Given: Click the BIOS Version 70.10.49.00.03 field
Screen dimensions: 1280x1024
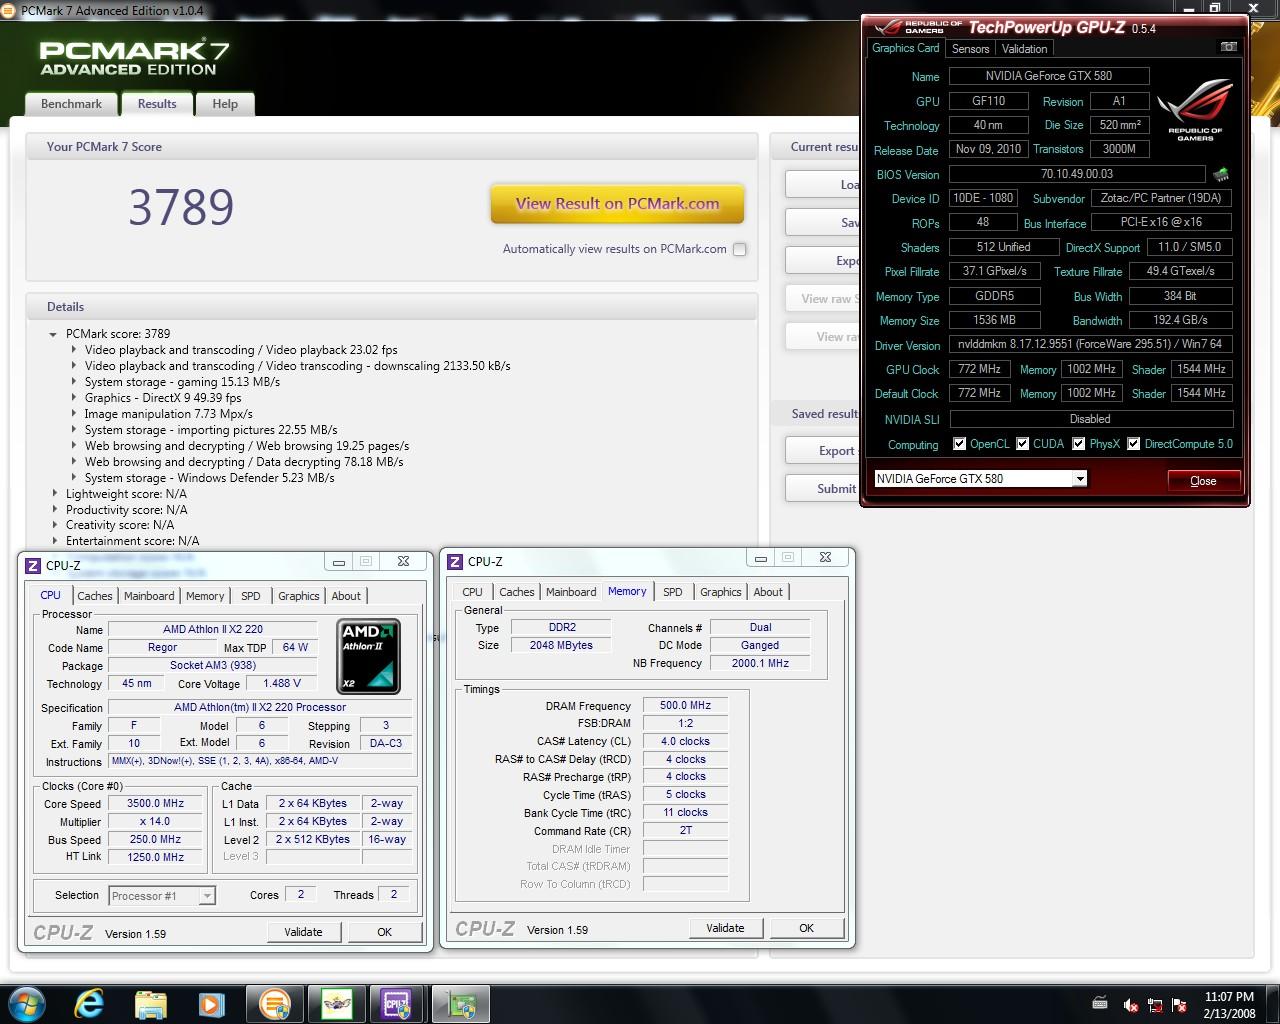Looking at the screenshot, I should pos(1076,174).
